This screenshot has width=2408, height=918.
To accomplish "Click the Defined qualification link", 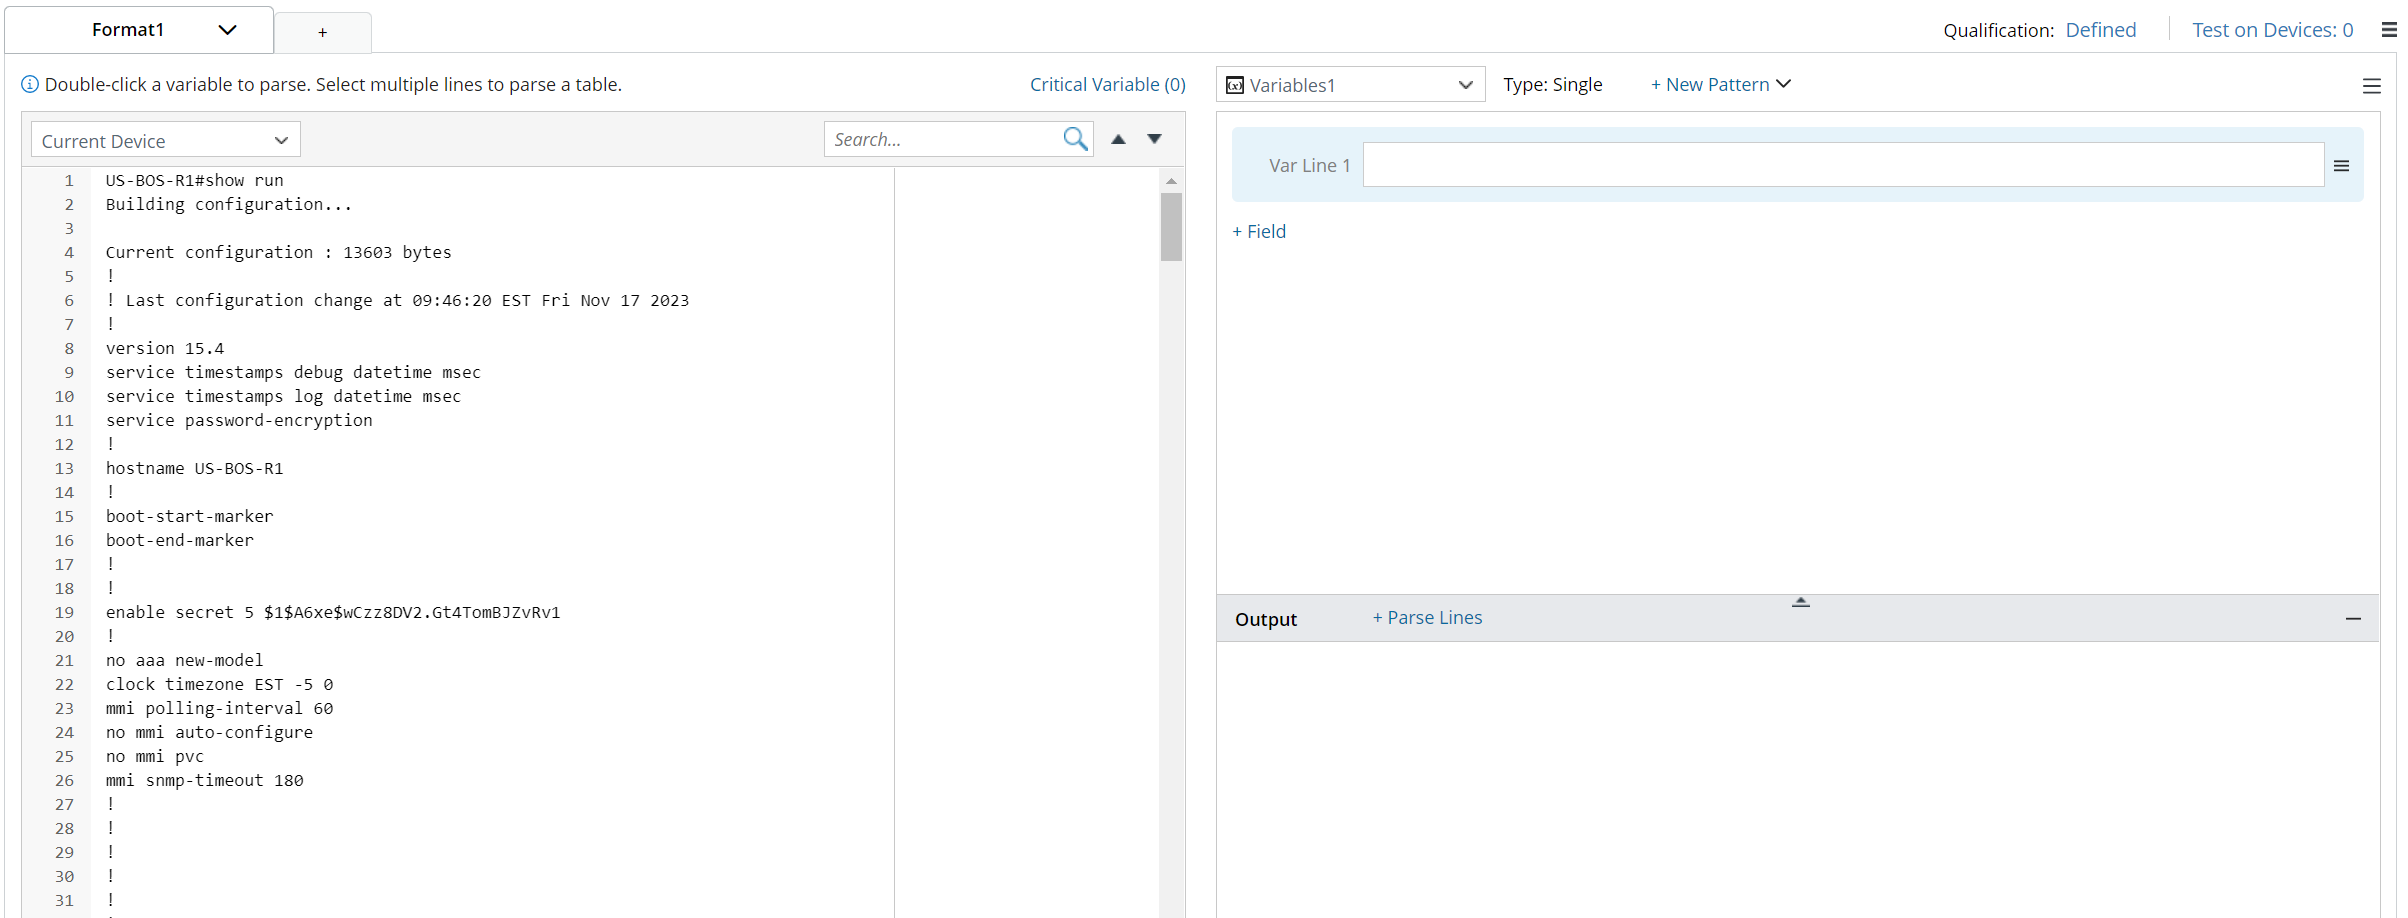I will point(2100,30).
